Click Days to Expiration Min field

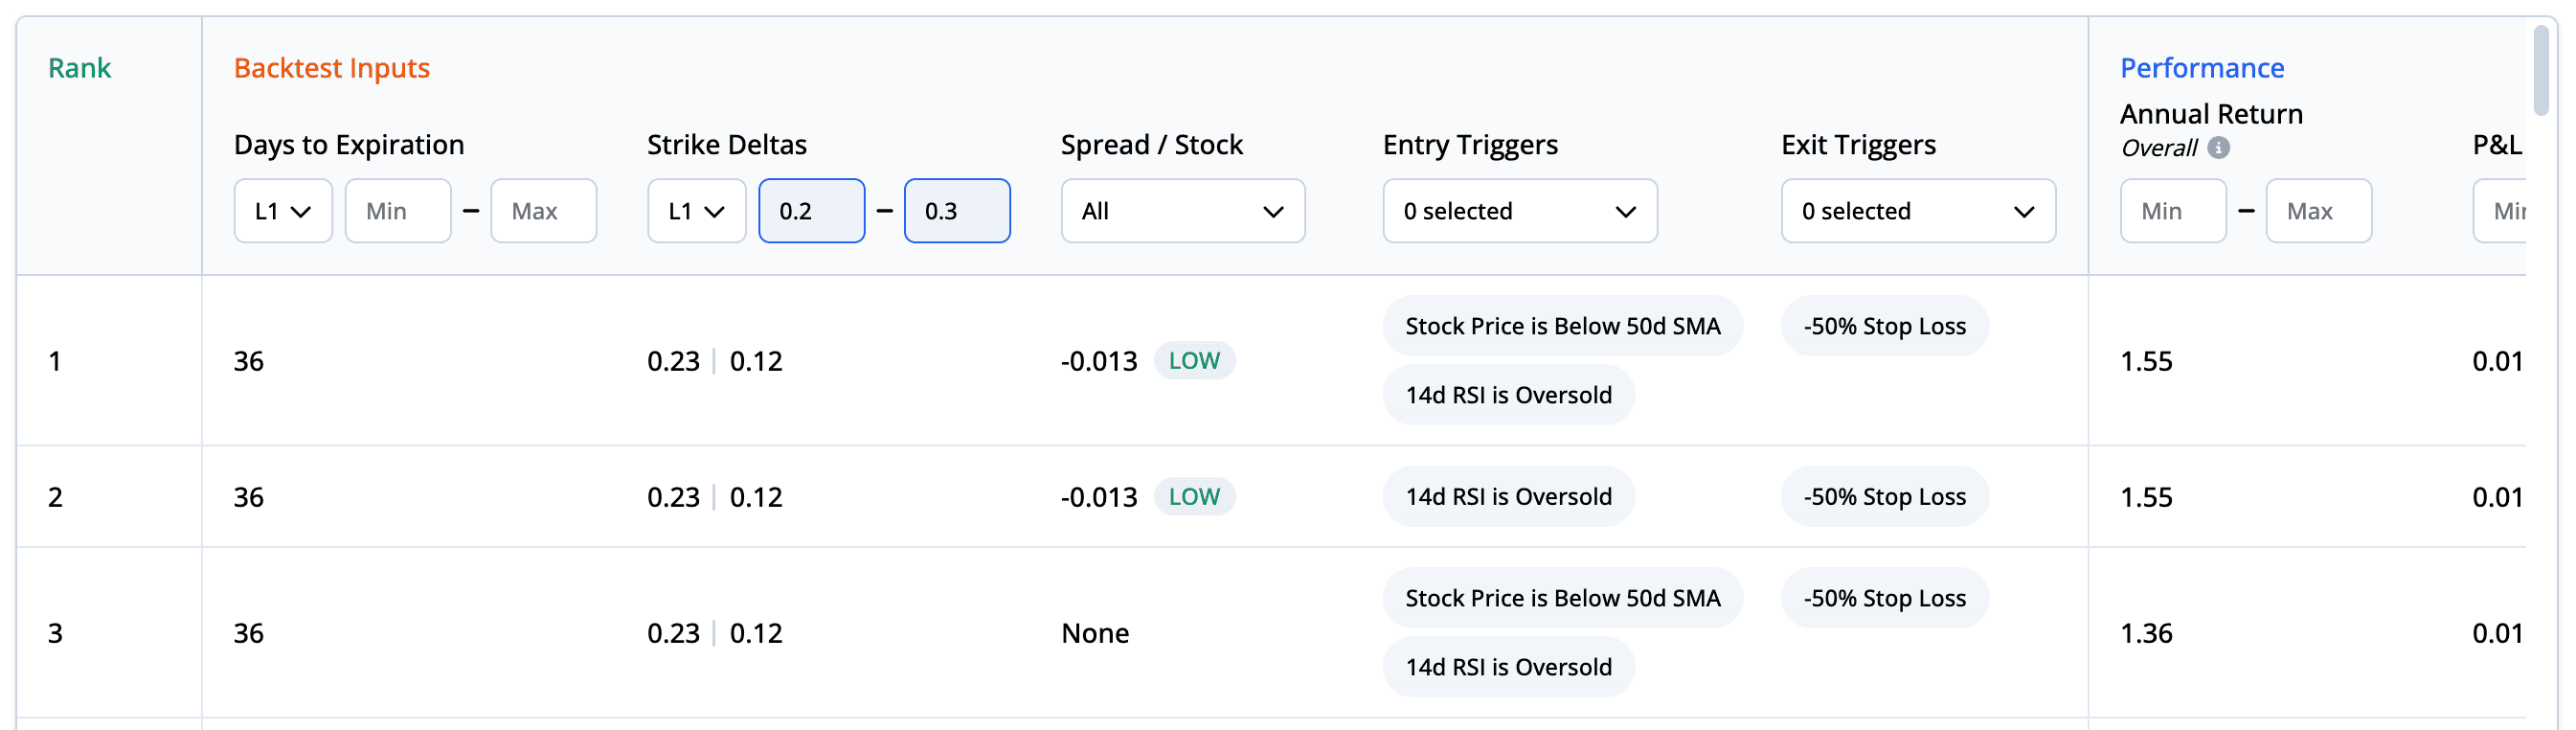point(398,211)
